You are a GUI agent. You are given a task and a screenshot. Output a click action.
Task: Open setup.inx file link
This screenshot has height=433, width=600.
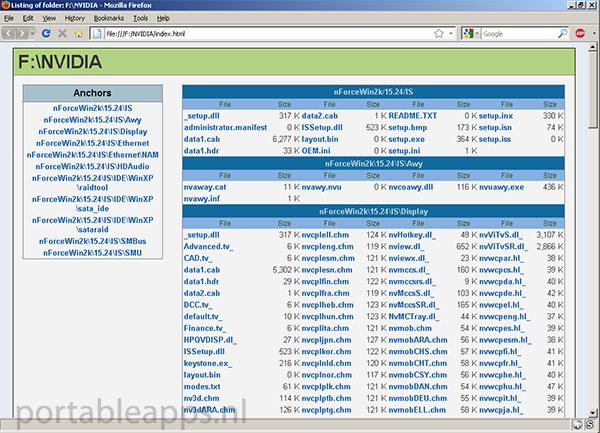(x=496, y=116)
